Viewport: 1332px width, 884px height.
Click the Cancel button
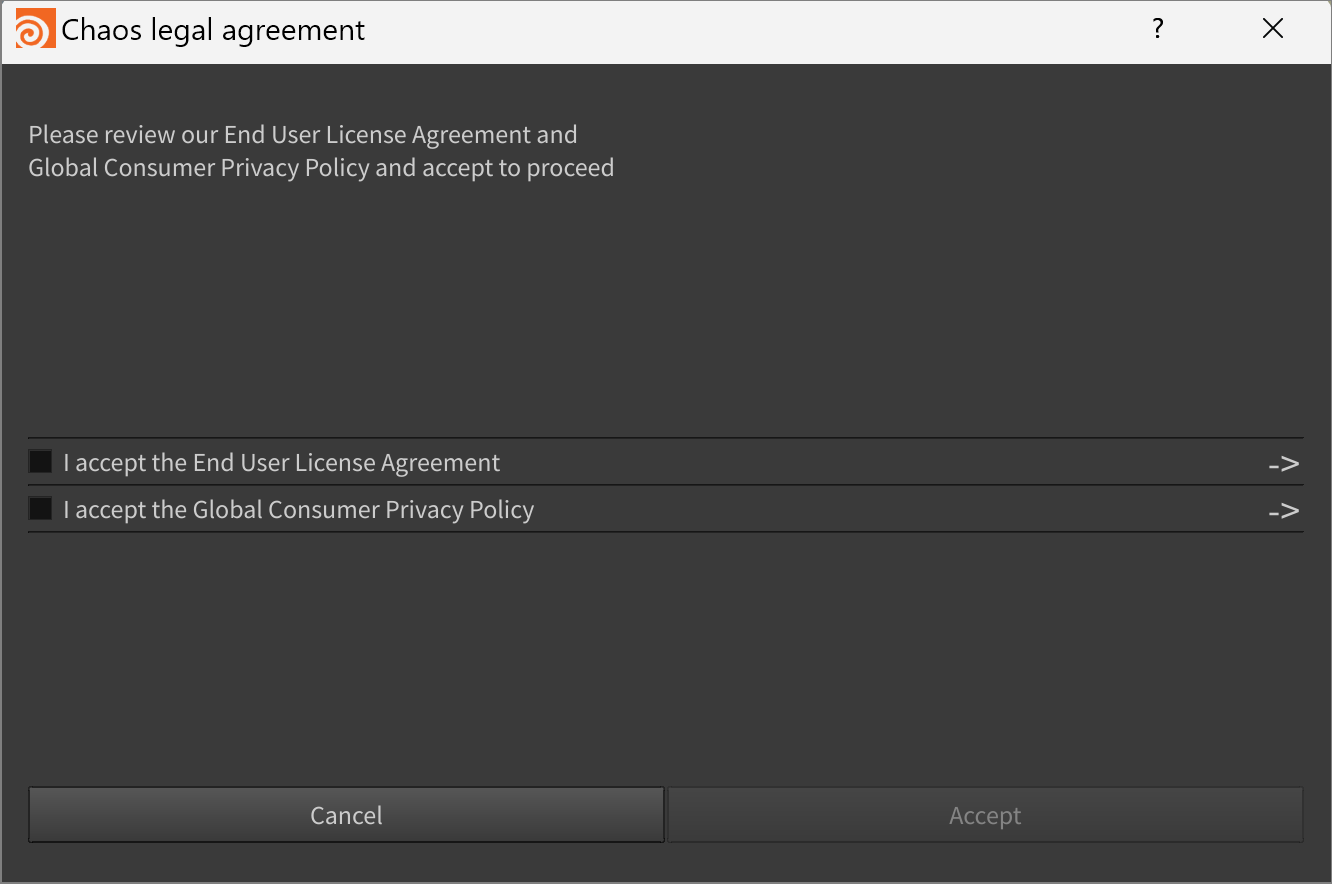pos(346,815)
